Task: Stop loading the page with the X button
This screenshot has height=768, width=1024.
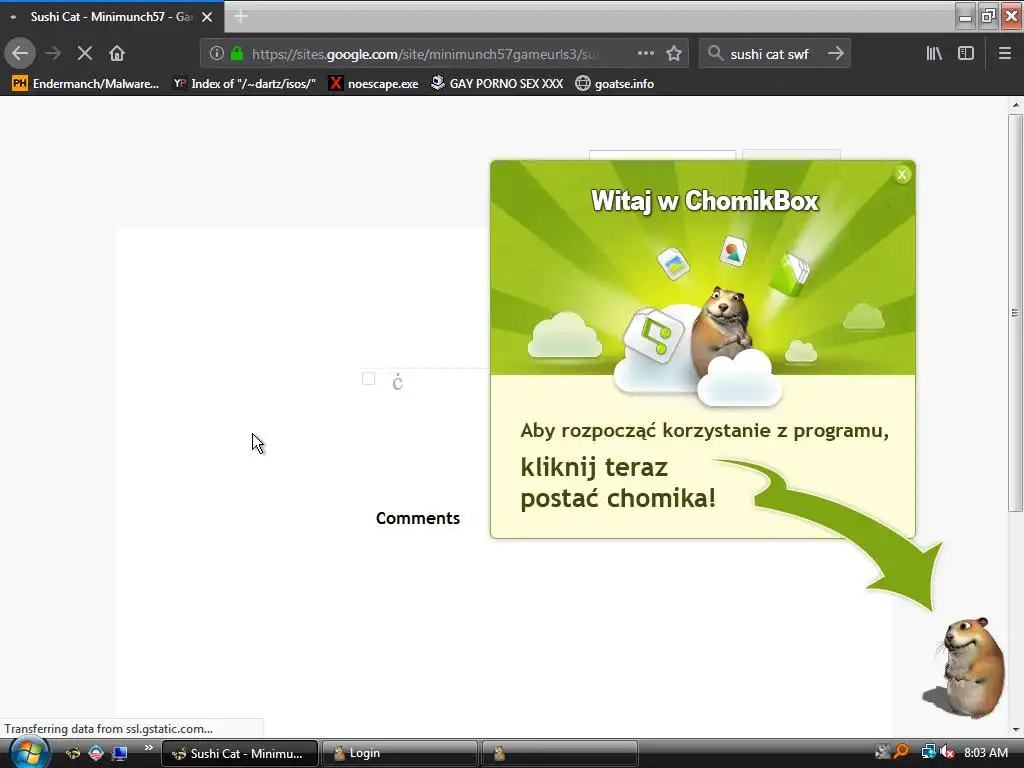Action: pos(85,54)
